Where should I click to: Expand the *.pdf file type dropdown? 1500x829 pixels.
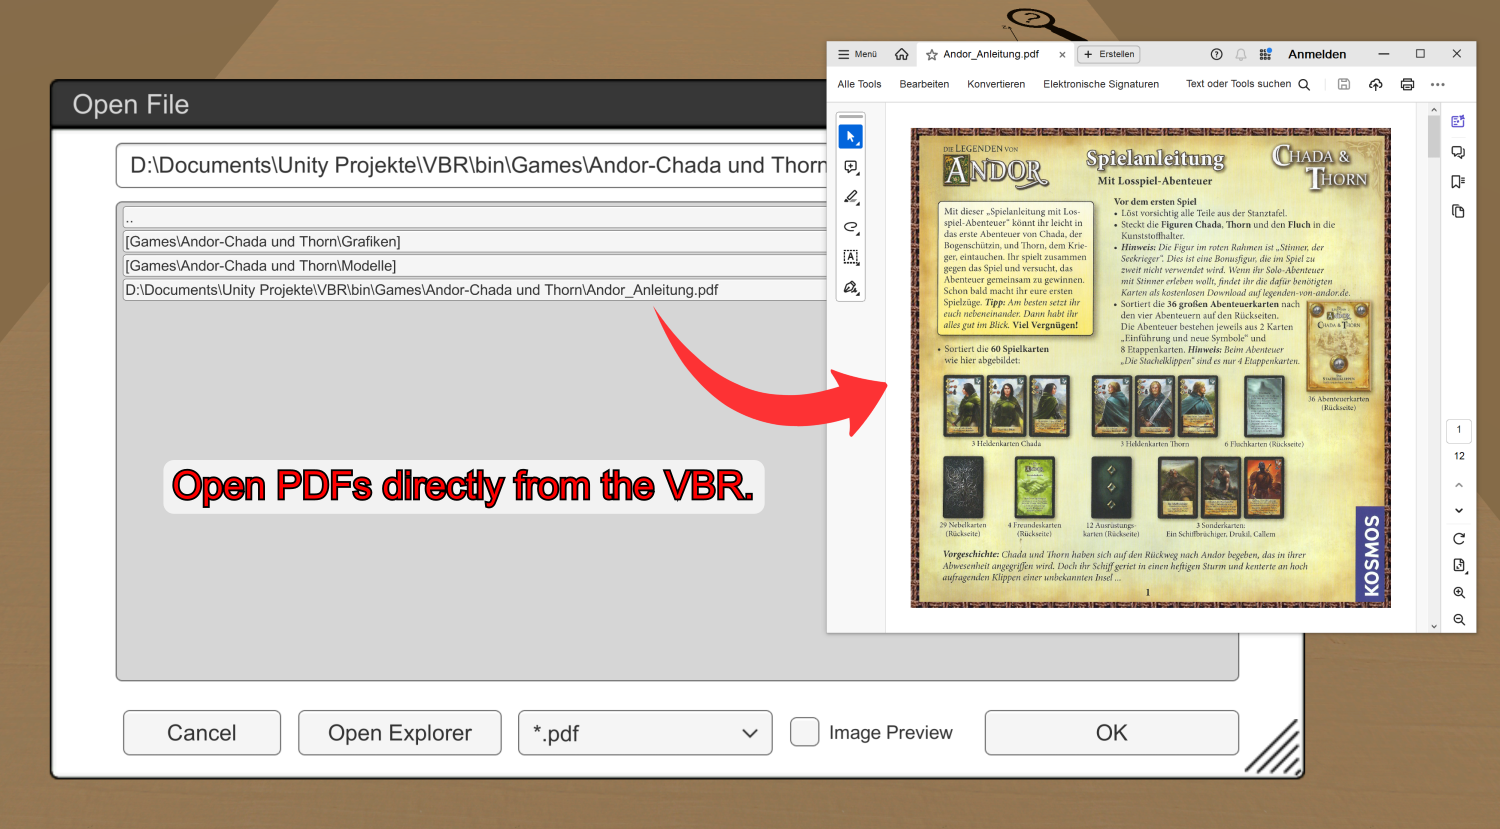tap(645, 733)
